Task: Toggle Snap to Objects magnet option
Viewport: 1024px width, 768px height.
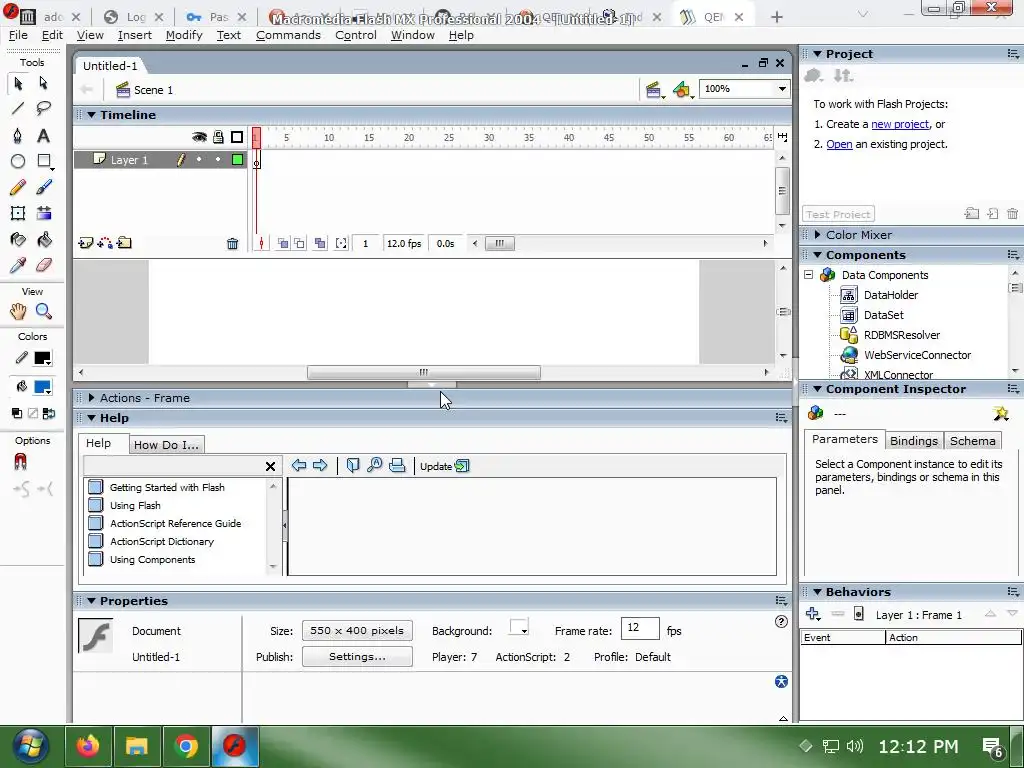Action: tap(20, 462)
